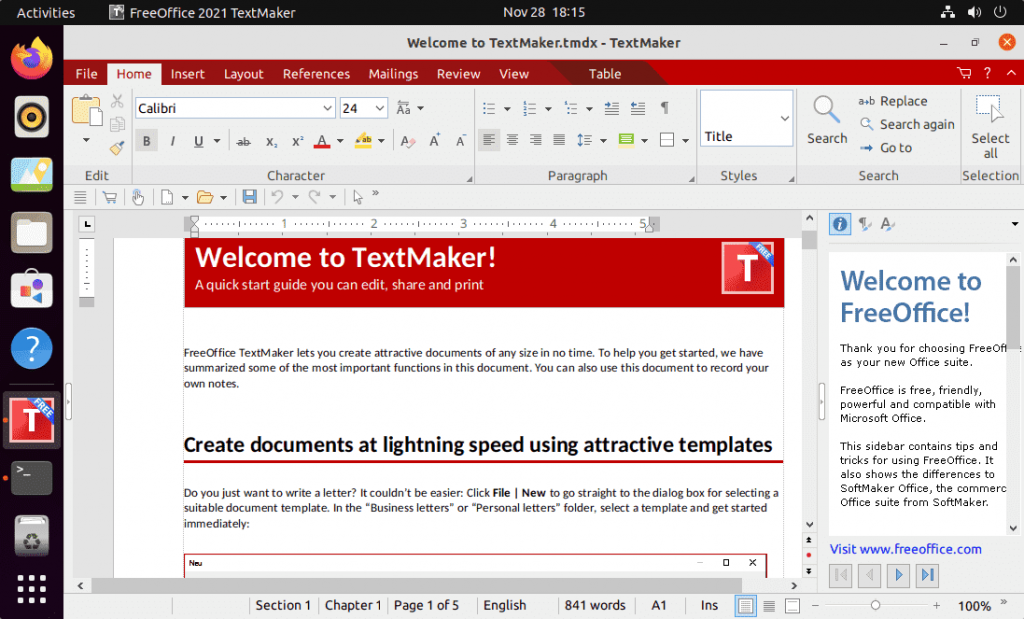1024x619 pixels.
Task: Open the font color dropdown arrow
Action: (340, 141)
